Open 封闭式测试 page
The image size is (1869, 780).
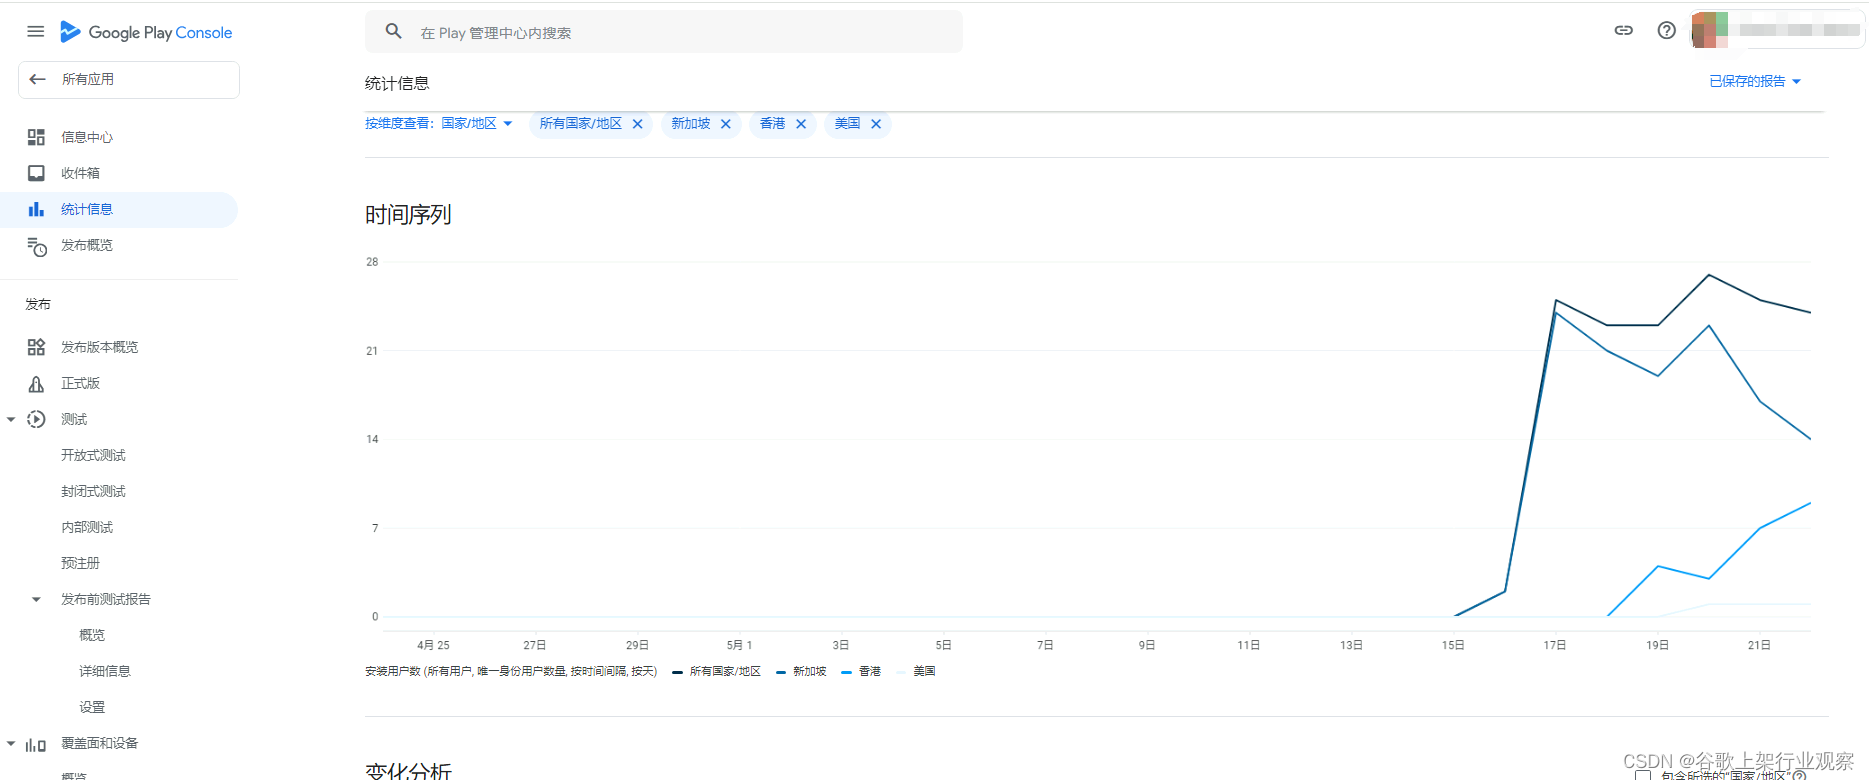[93, 491]
